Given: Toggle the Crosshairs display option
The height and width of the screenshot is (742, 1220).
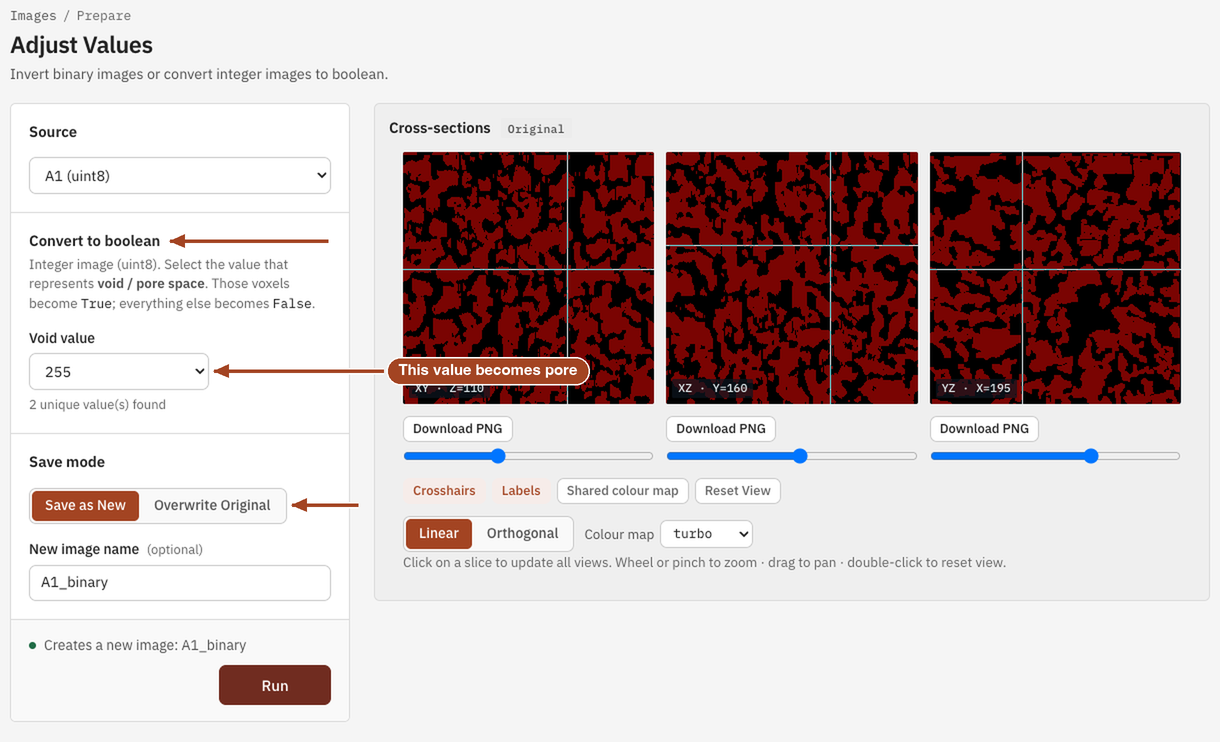Looking at the screenshot, I should pos(444,491).
